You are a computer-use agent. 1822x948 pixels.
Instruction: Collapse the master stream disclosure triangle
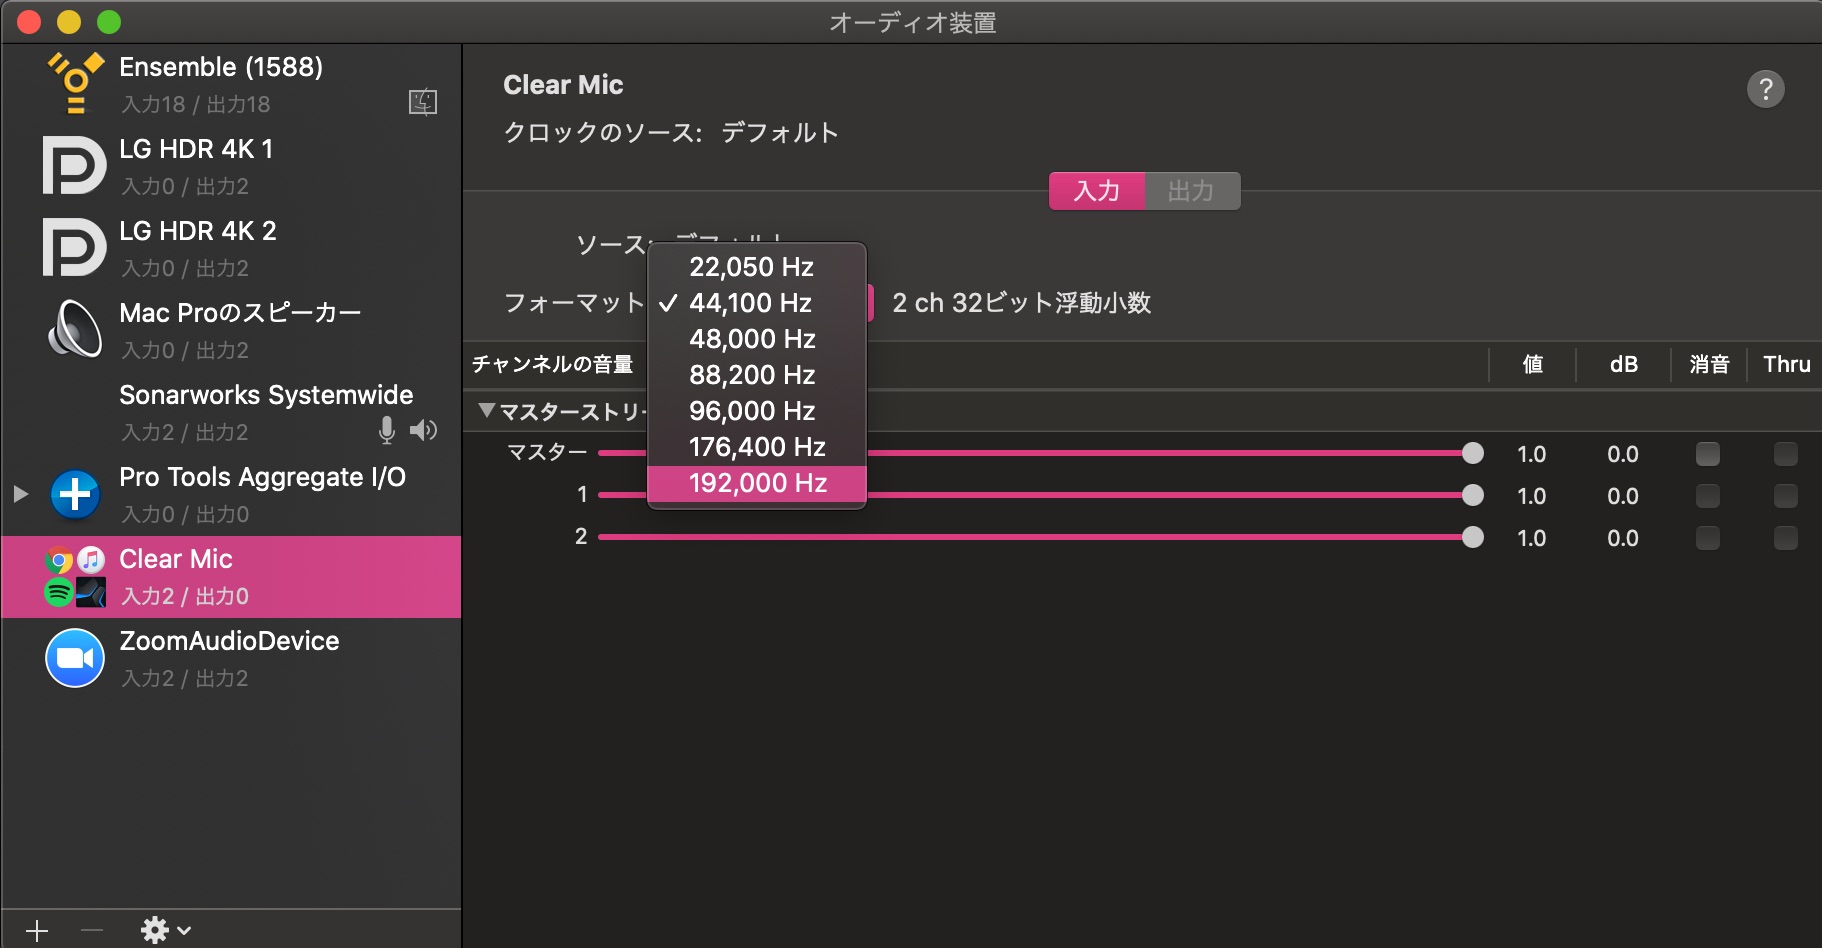point(487,410)
